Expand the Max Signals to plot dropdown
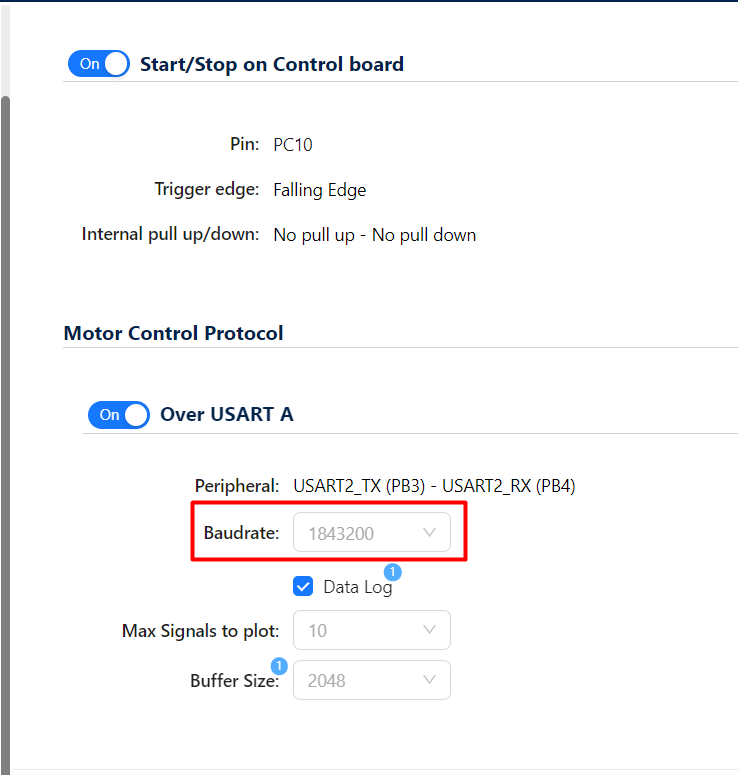Viewport: 738px width, 775px height. pyautogui.click(x=371, y=630)
